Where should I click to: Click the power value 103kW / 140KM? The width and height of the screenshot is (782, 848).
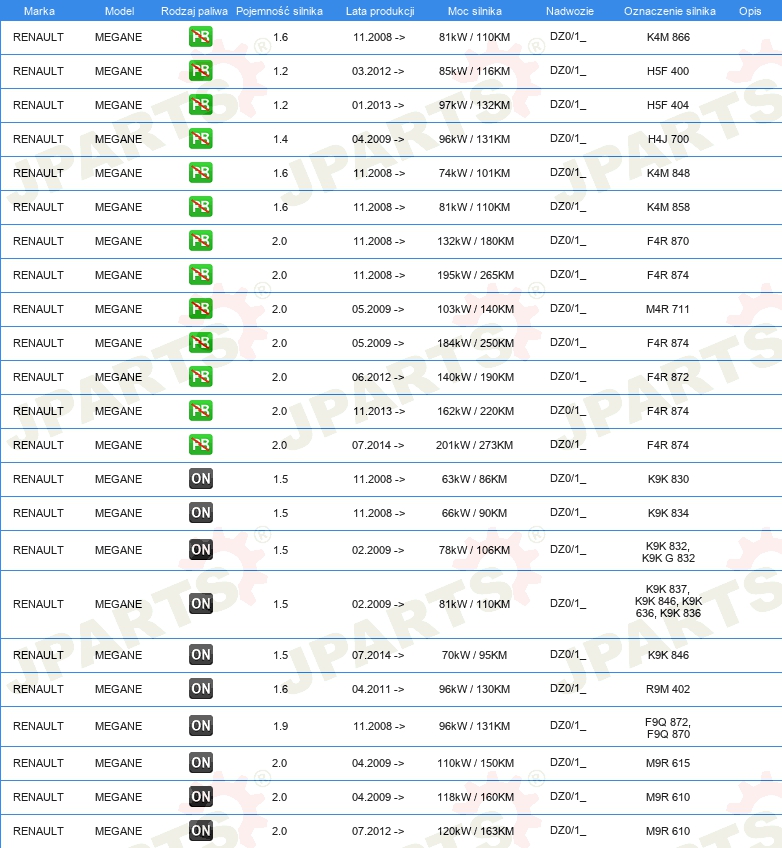tap(475, 309)
